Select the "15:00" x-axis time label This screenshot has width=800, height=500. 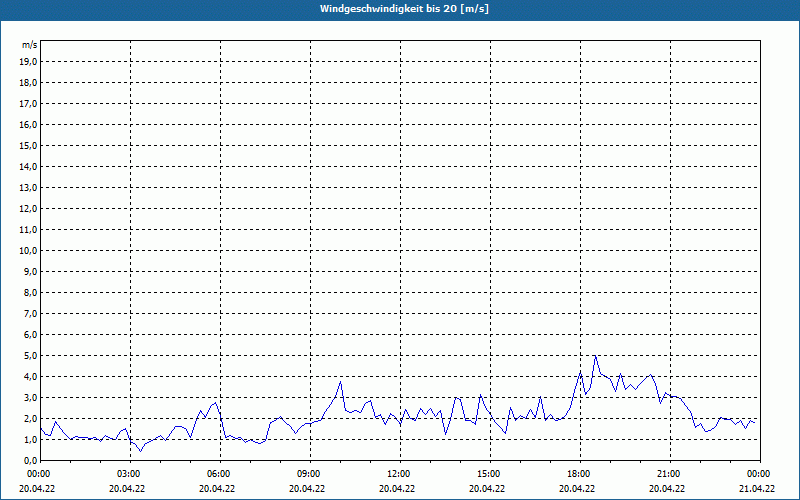point(490,474)
